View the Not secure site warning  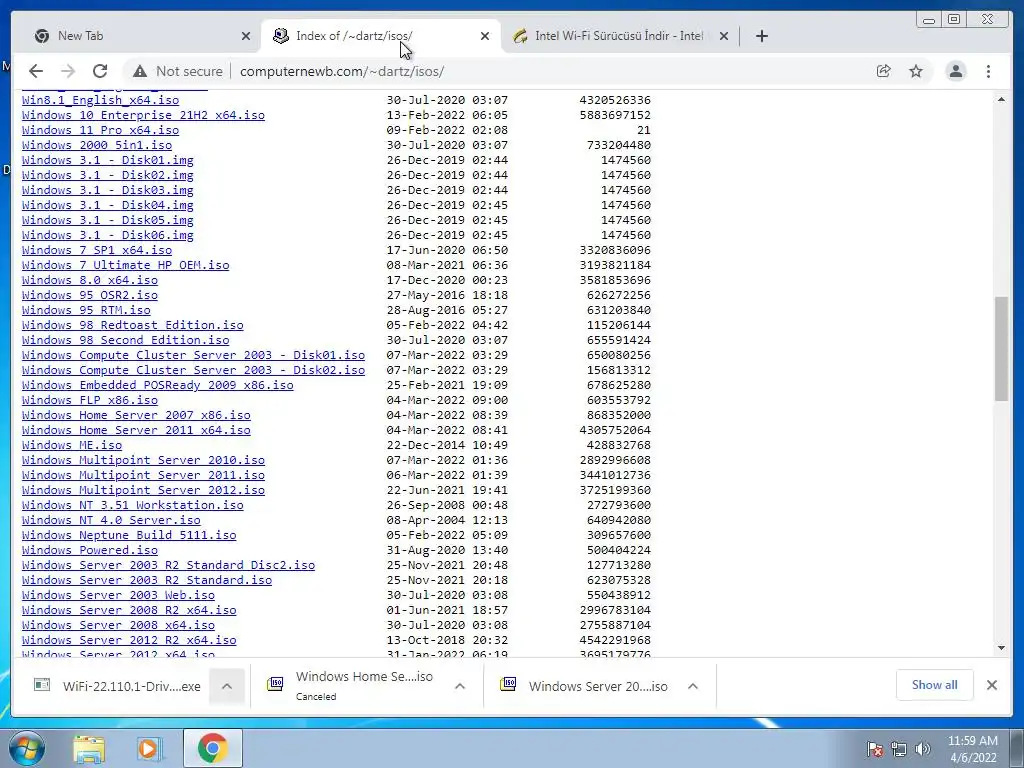(178, 71)
